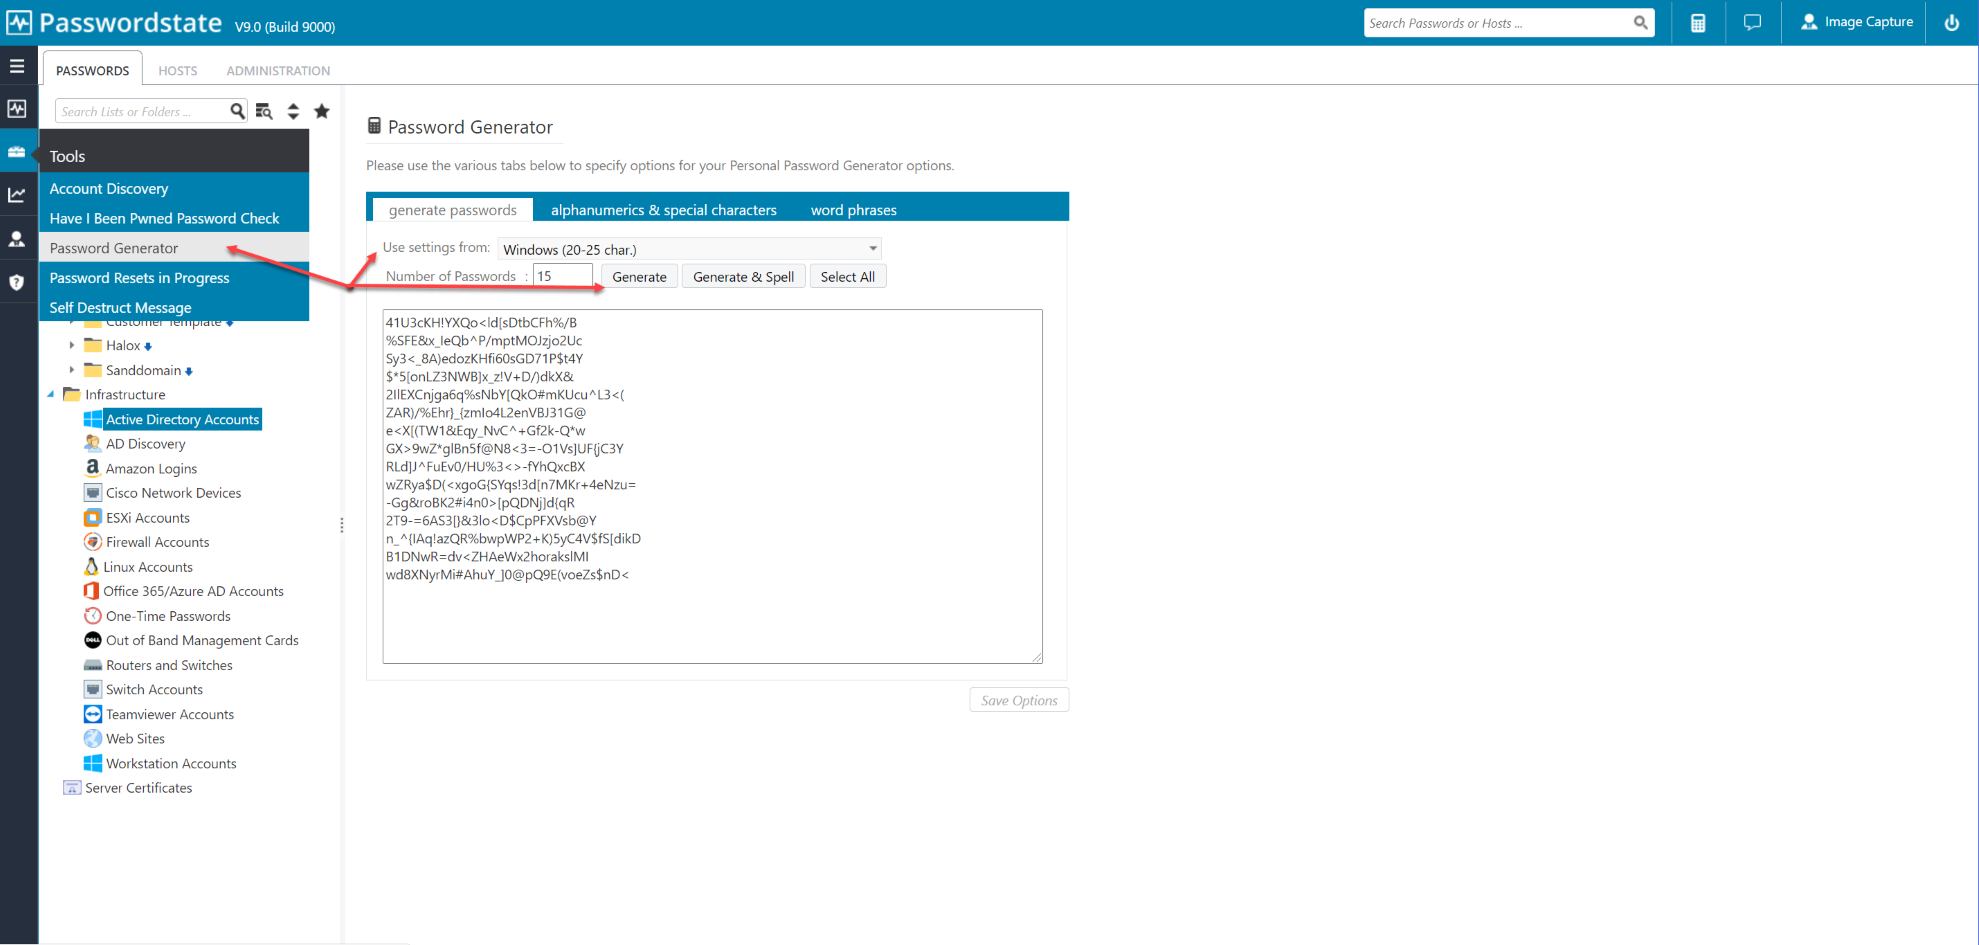Click the Amazon Logins icon
1979x945 pixels.
click(93, 468)
